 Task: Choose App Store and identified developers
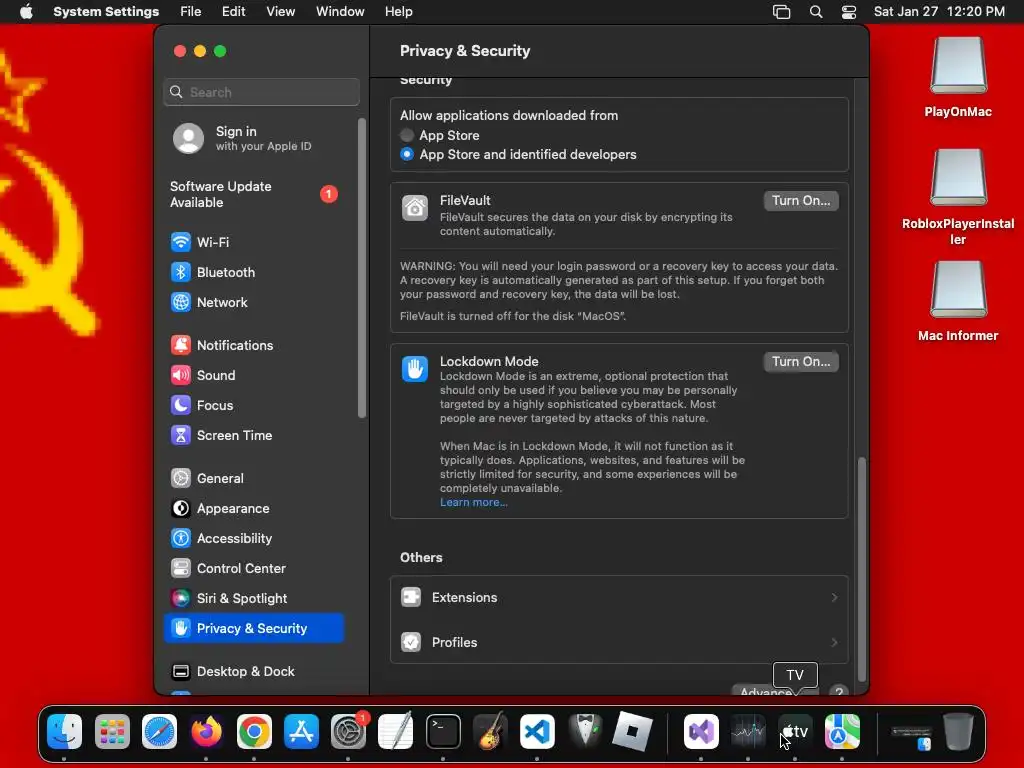pyautogui.click(x=407, y=154)
